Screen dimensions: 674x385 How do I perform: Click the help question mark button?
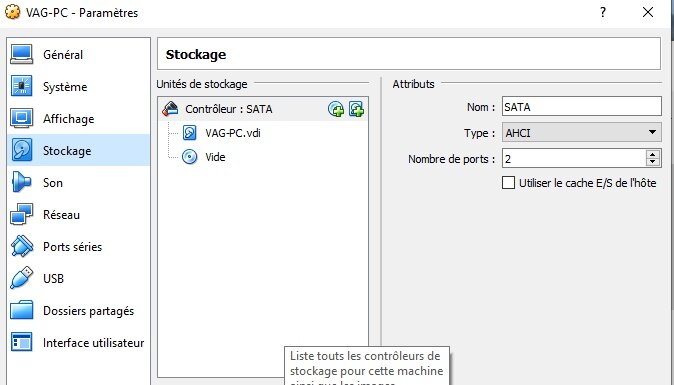pyautogui.click(x=603, y=12)
